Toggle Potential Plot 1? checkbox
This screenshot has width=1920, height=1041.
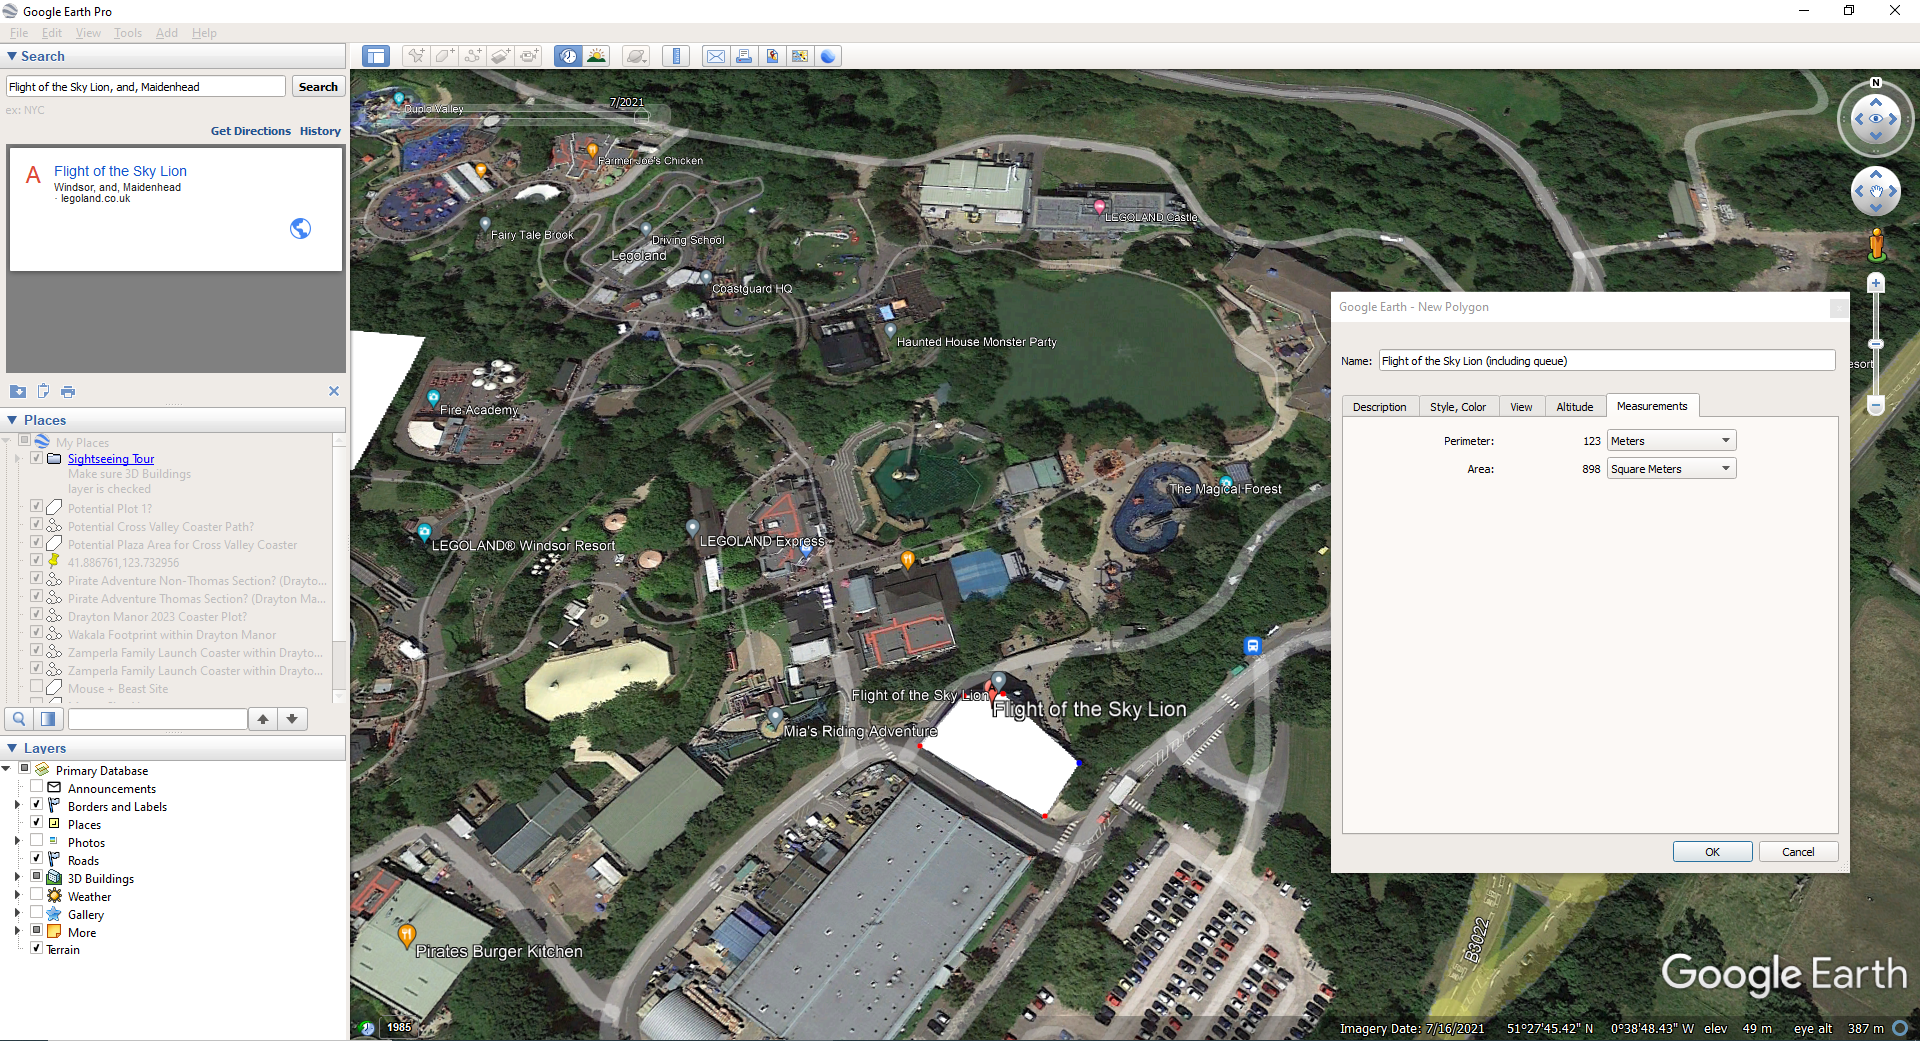click(x=37, y=507)
